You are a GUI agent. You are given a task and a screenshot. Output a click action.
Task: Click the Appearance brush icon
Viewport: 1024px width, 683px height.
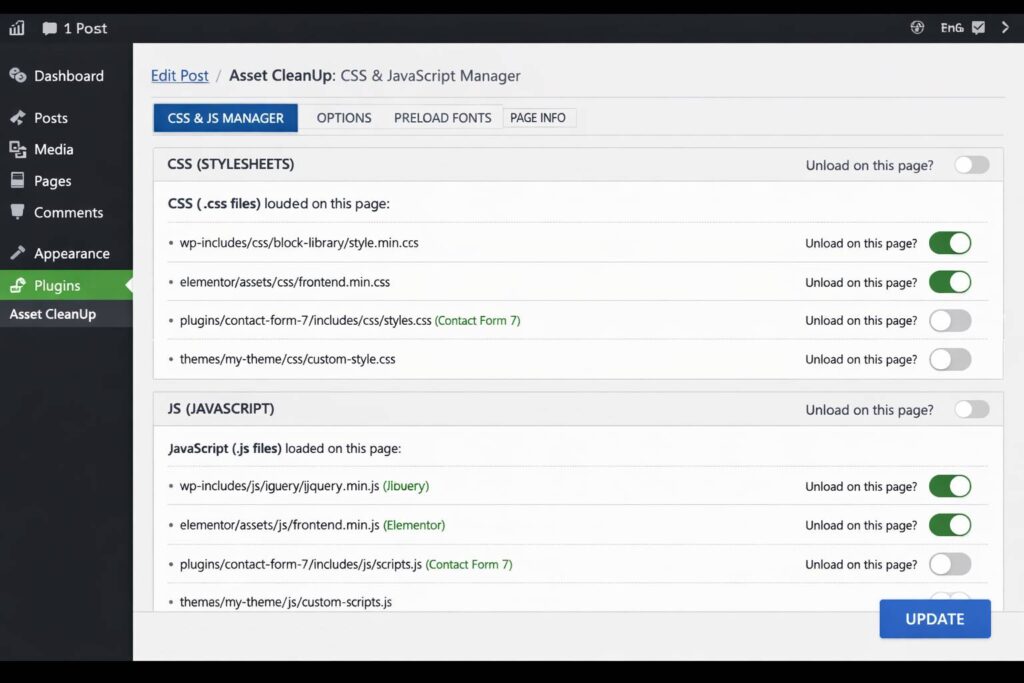(x=17, y=253)
